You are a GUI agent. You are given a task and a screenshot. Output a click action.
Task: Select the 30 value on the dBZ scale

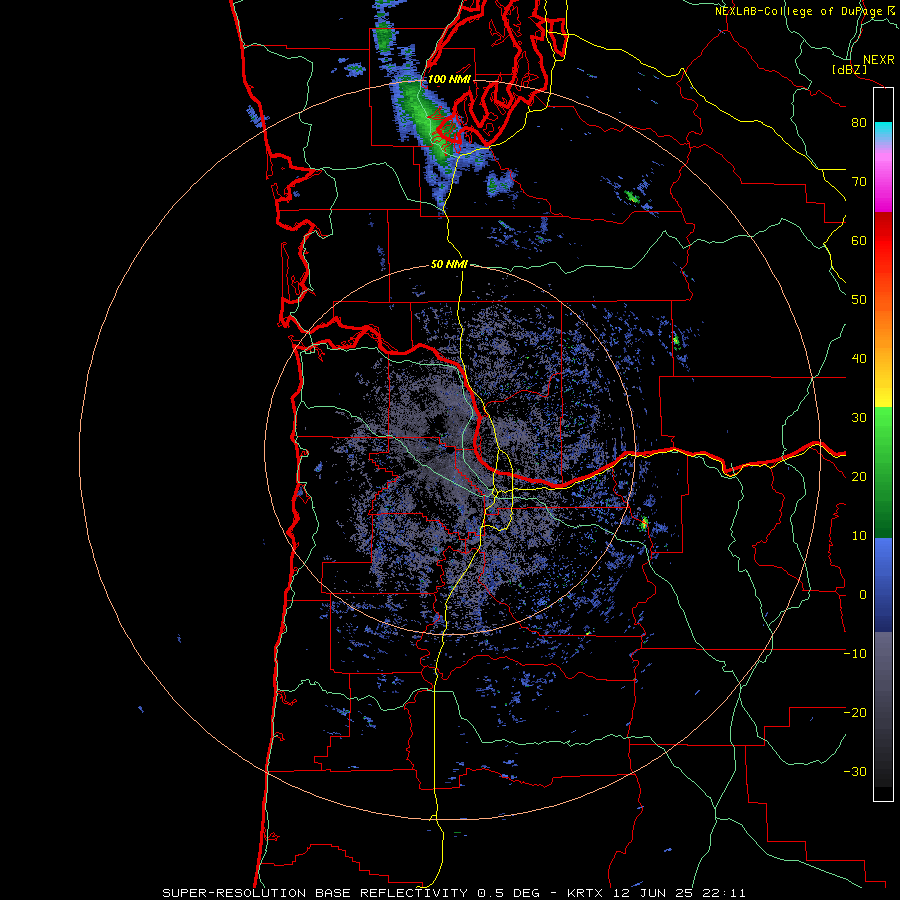(x=859, y=418)
